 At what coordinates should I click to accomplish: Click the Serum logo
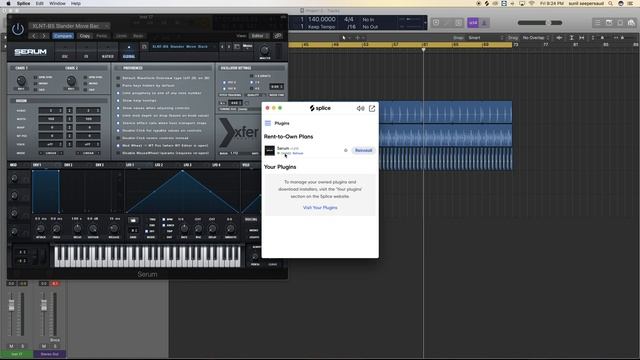click(x=30, y=52)
